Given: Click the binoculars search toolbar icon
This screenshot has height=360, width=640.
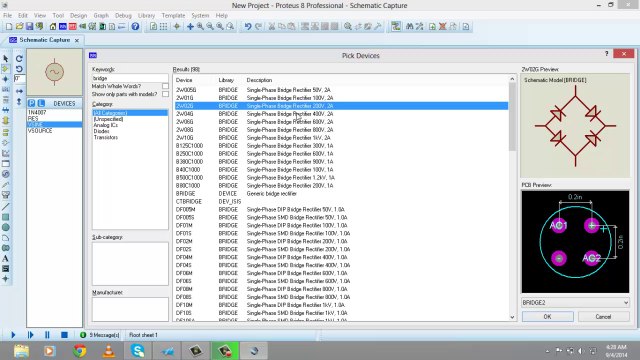Looking at the screenshot, I should click(410, 27).
